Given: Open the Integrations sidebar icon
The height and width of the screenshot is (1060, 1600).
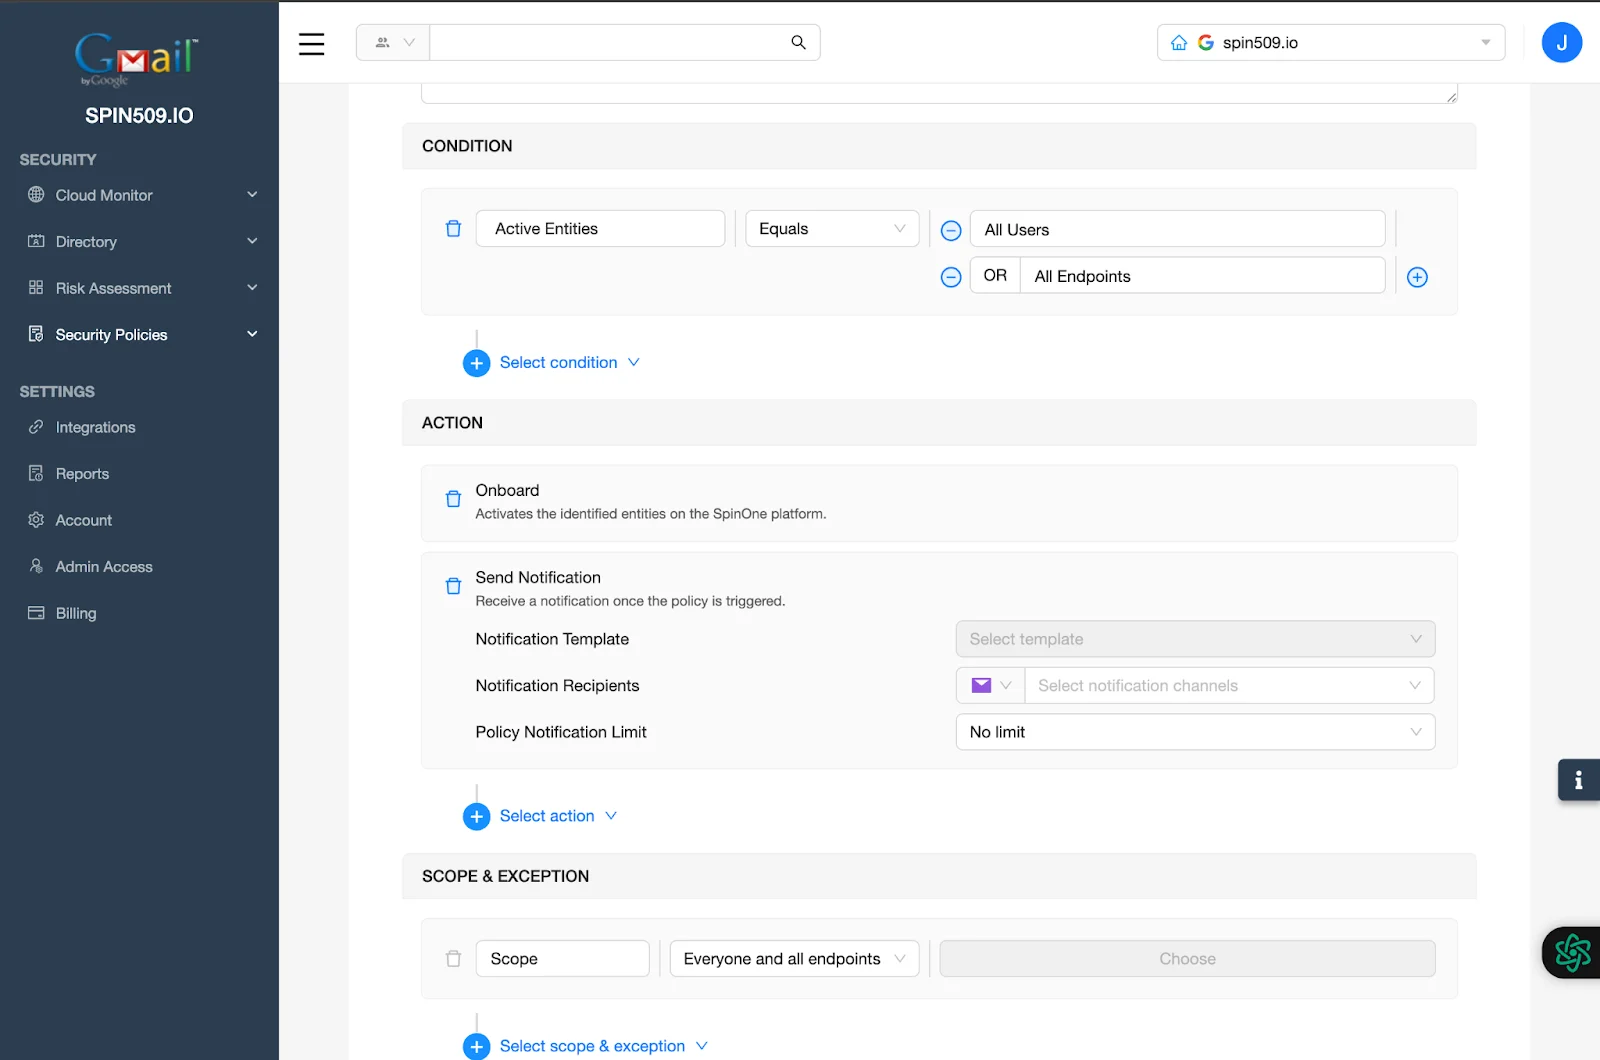Looking at the screenshot, I should tap(35, 427).
